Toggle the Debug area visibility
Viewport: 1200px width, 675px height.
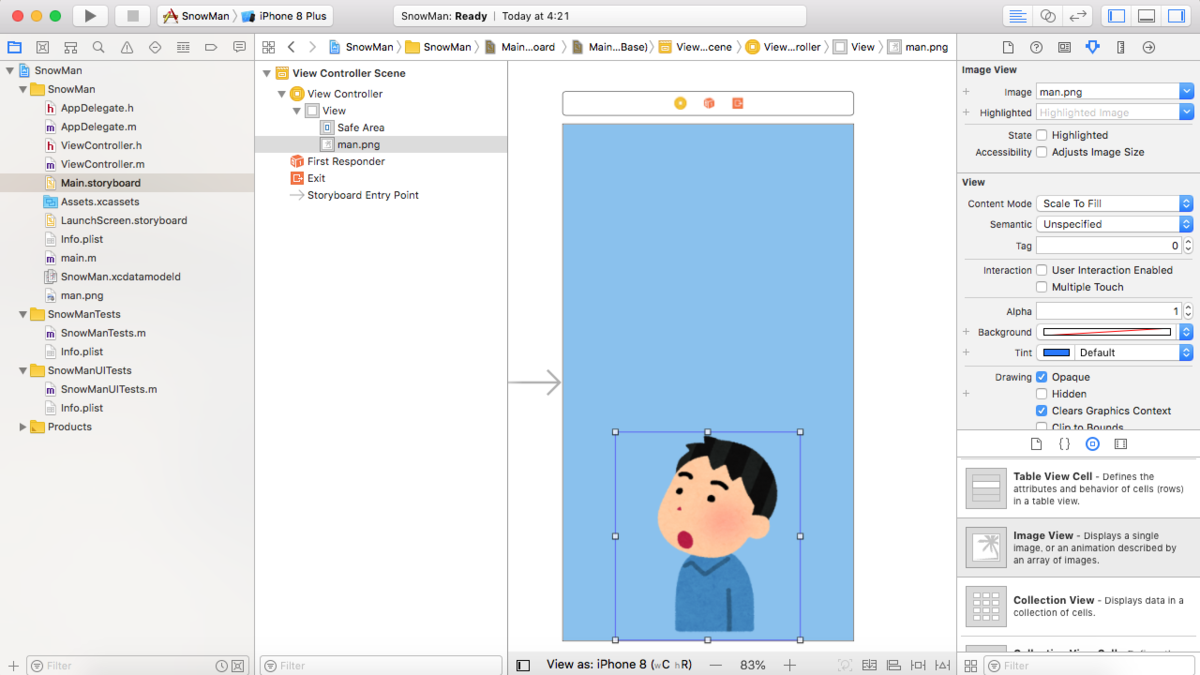point(1147,16)
